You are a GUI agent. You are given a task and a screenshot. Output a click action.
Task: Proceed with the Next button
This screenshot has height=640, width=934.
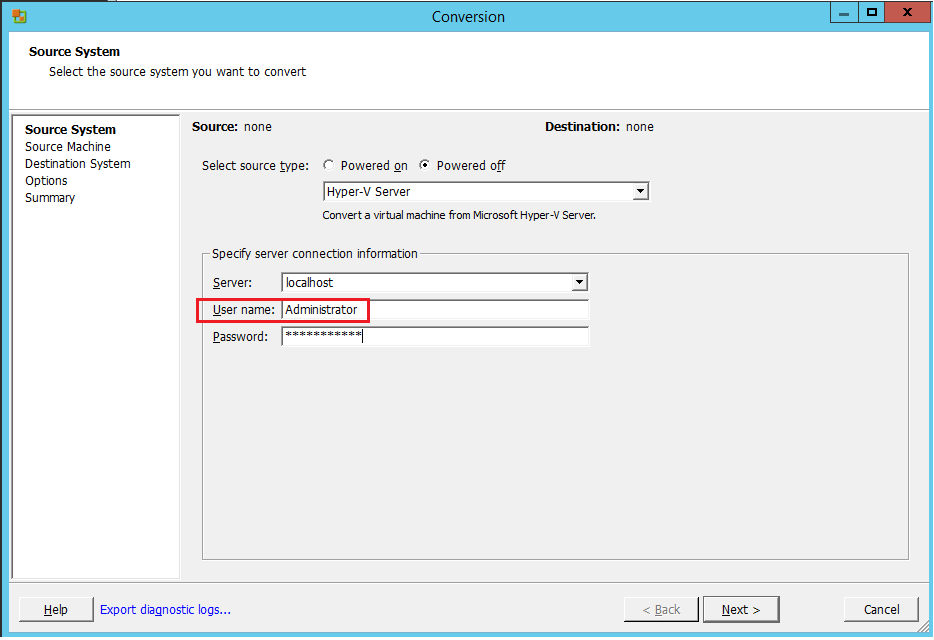click(x=741, y=609)
